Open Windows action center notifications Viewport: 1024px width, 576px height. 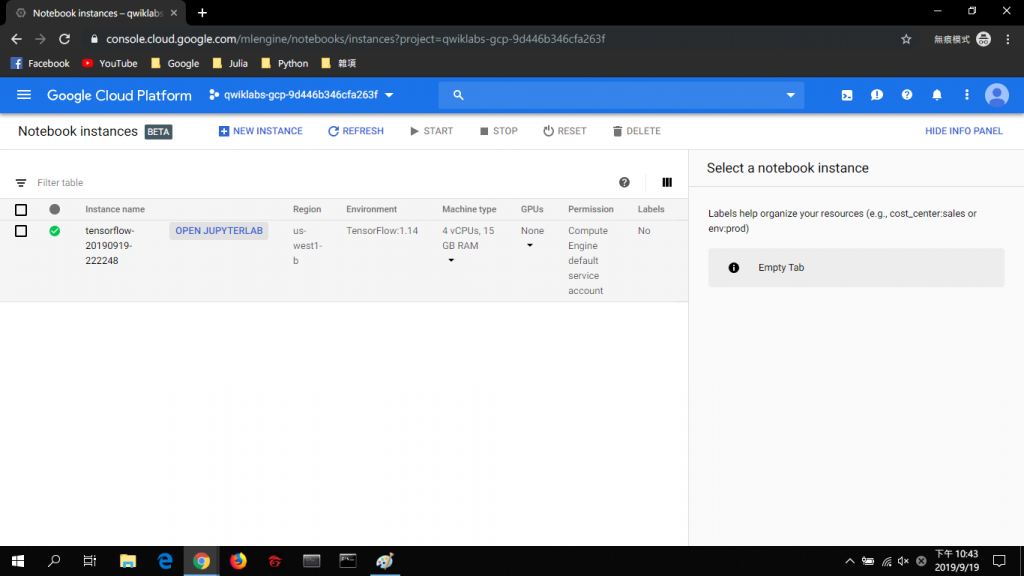point(999,561)
